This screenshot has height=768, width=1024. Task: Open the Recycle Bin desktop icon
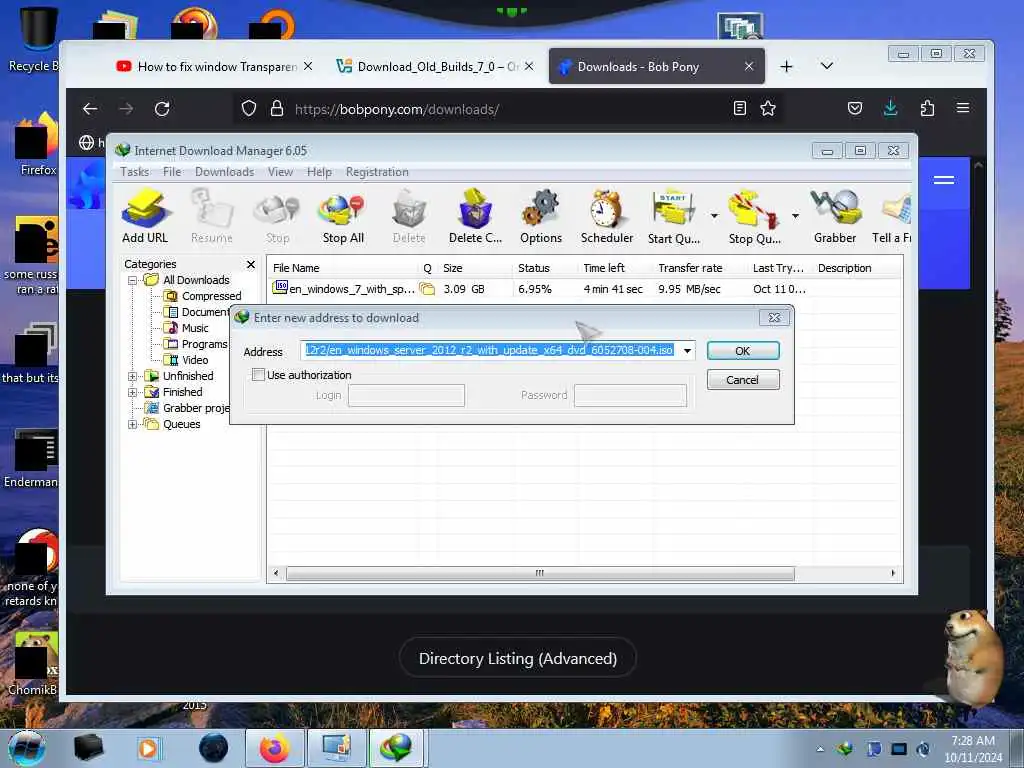point(37,39)
